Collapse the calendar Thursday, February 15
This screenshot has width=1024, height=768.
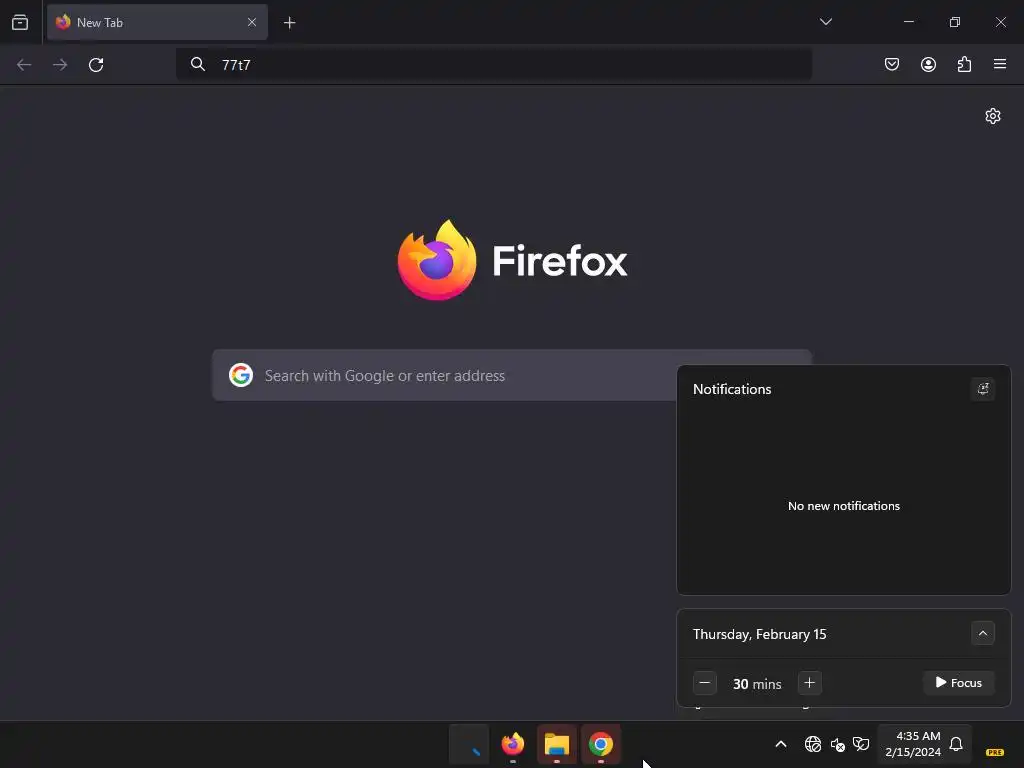(x=982, y=633)
